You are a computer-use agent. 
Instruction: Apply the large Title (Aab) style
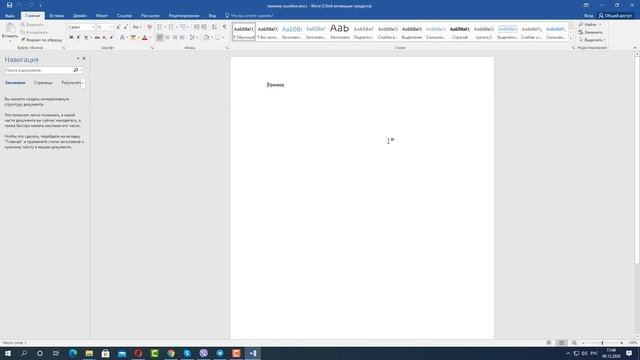(x=340, y=31)
